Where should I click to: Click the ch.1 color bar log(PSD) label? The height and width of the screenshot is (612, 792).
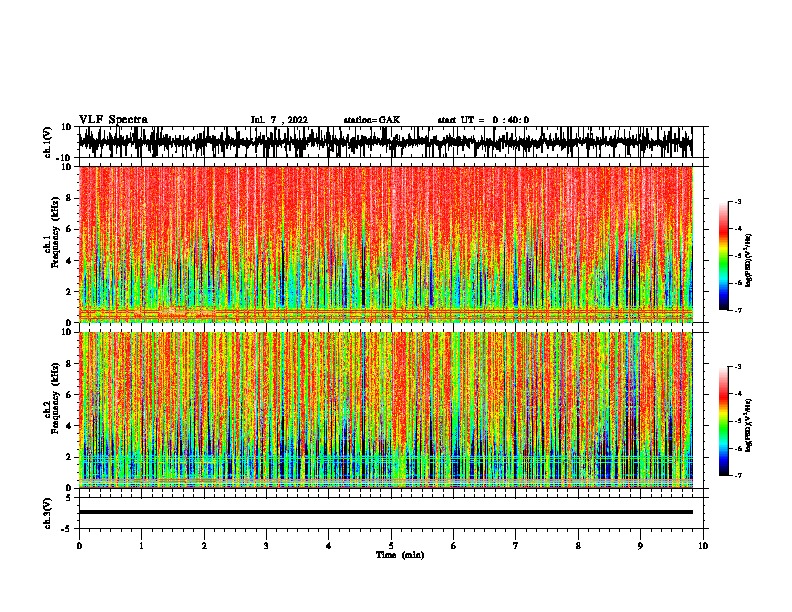[749, 260]
